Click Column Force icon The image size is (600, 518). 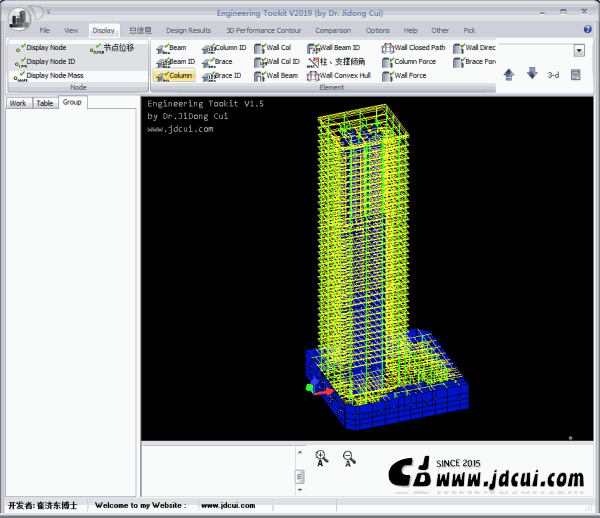[x=388, y=62]
